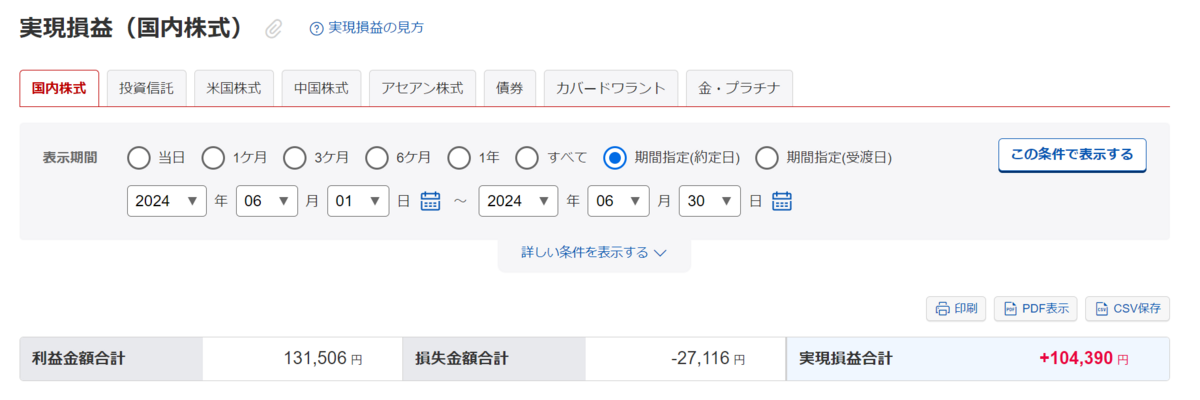This screenshot has width=1200, height=400.
Task: Click the 印刷 print button
Action: pos(957,308)
